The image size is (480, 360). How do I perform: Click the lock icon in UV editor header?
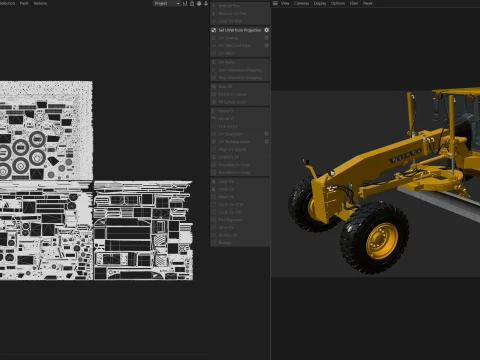[192, 3]
